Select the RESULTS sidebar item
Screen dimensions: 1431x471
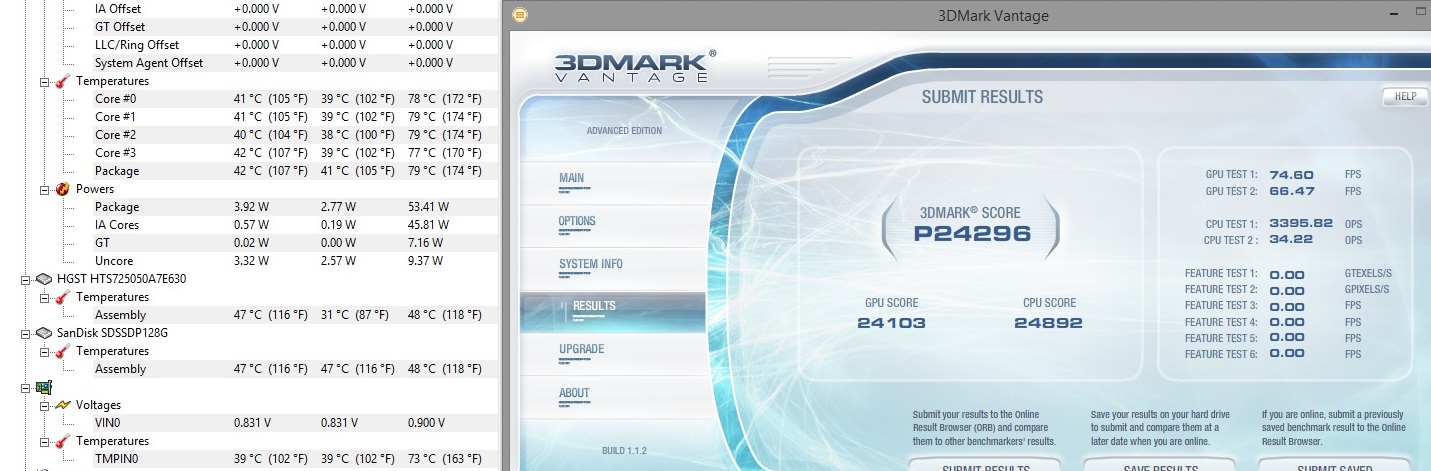coord(612,311)
